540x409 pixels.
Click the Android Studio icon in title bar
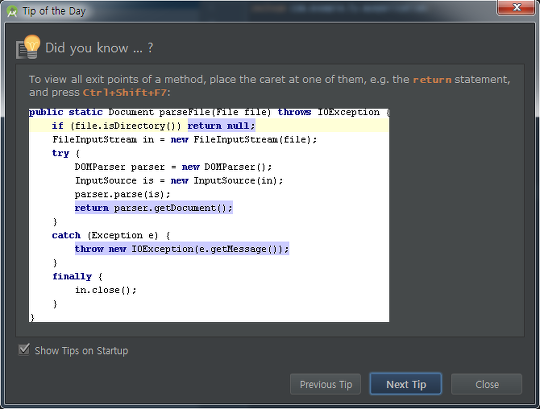[12, 11]
